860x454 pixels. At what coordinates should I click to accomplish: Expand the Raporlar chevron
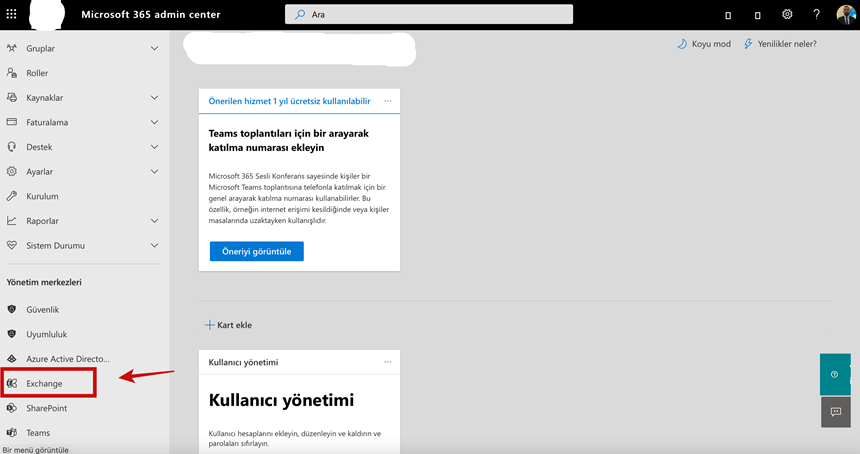point(155,221)
